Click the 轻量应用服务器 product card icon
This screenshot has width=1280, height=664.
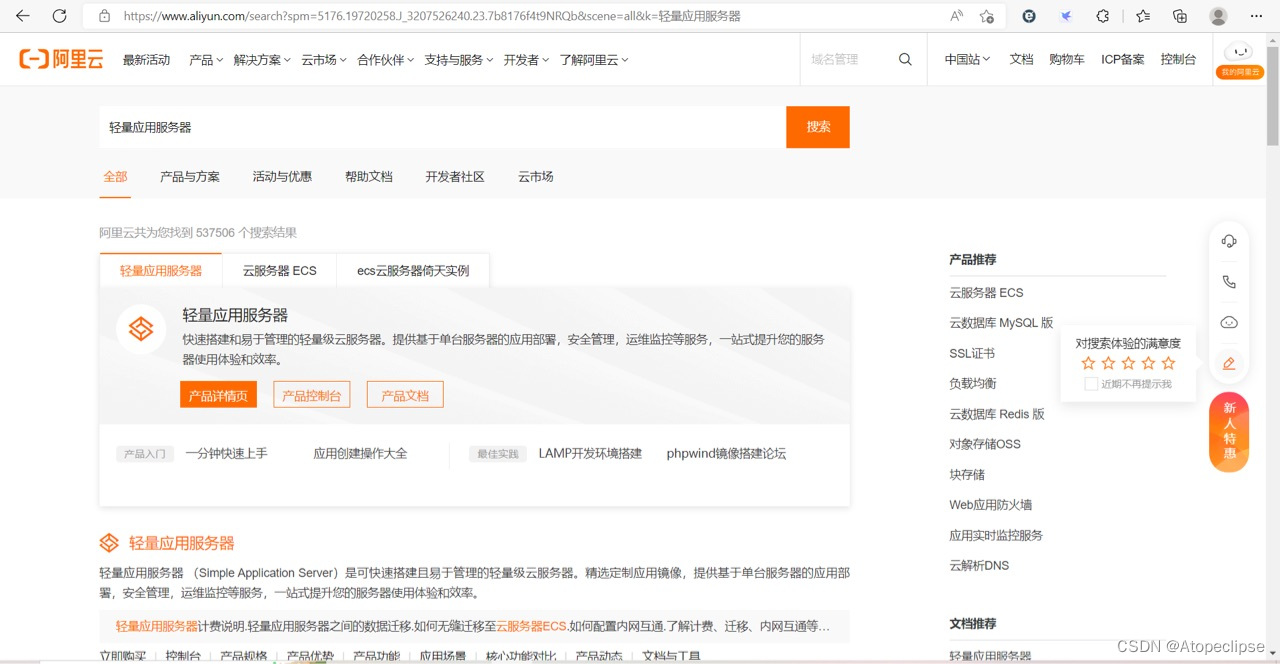tap(141, 329)
